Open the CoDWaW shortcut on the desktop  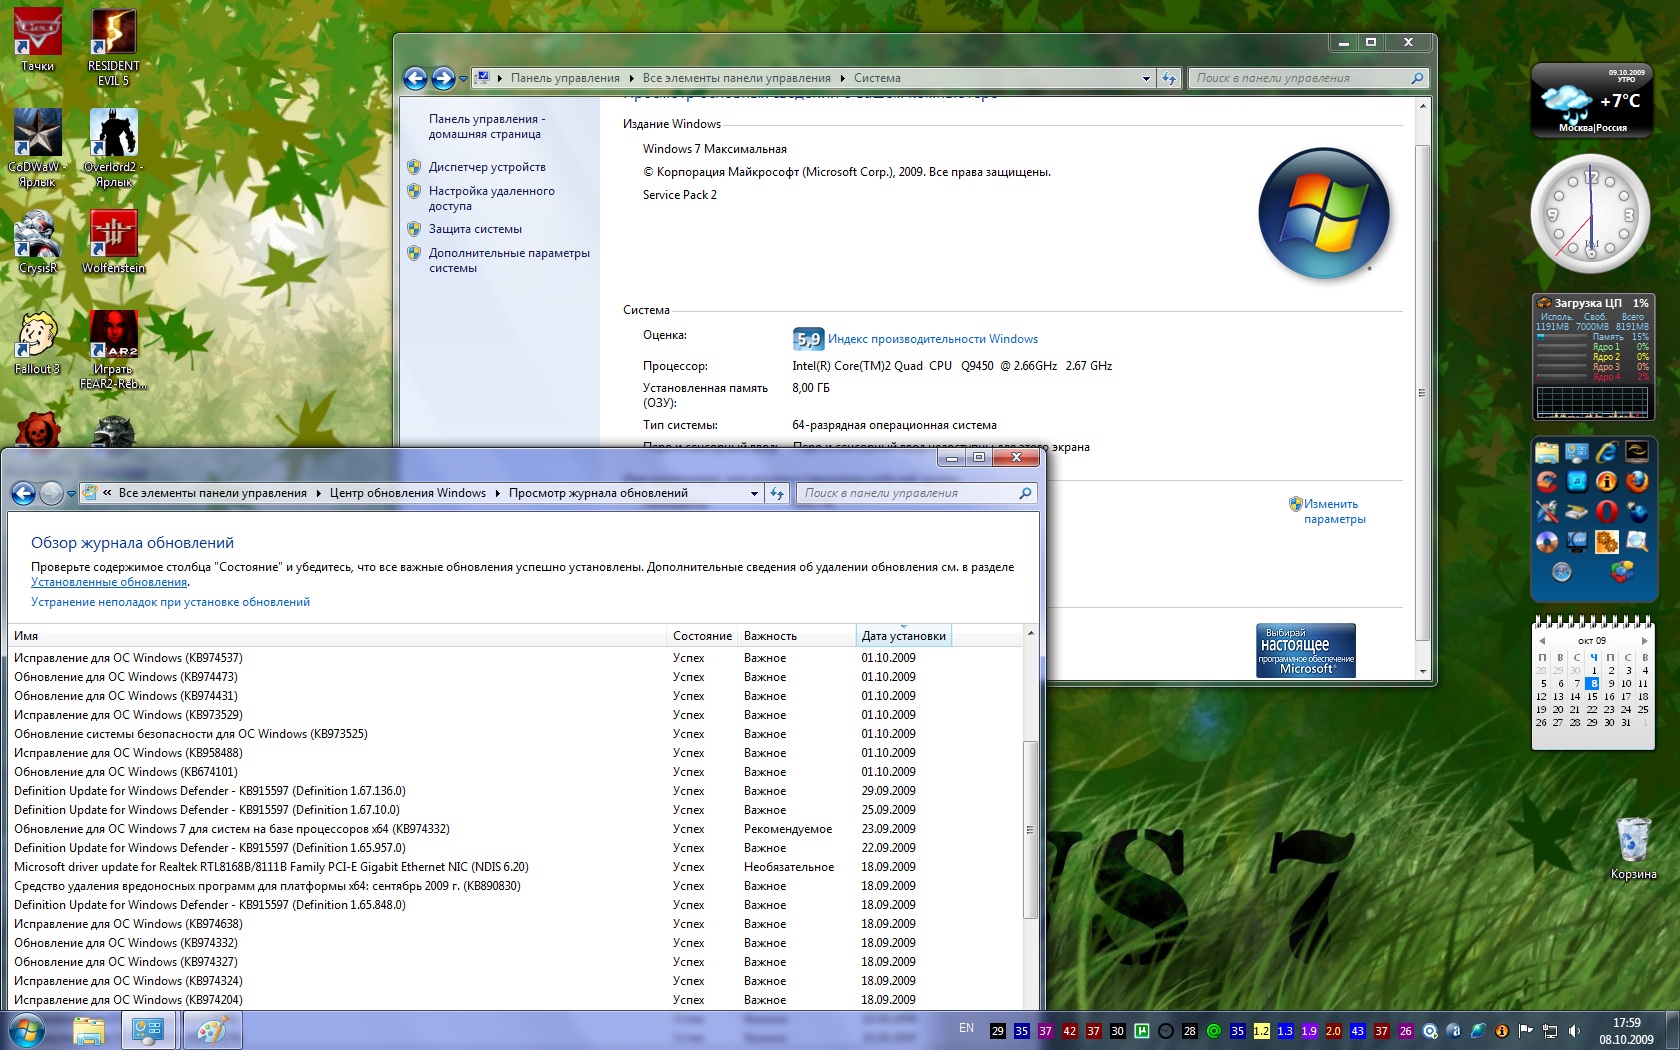(37, 148)
